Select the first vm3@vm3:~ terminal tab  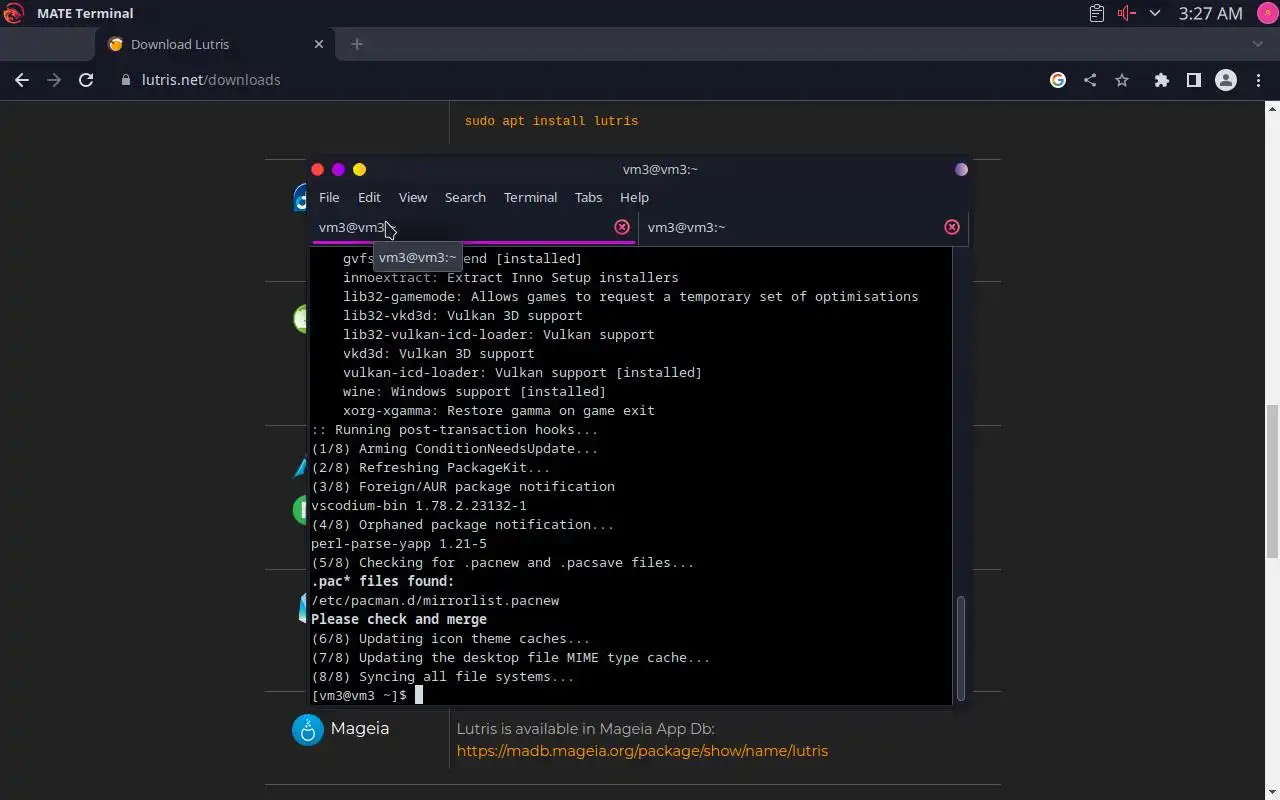pyautogui.click(x=473, y=227)
